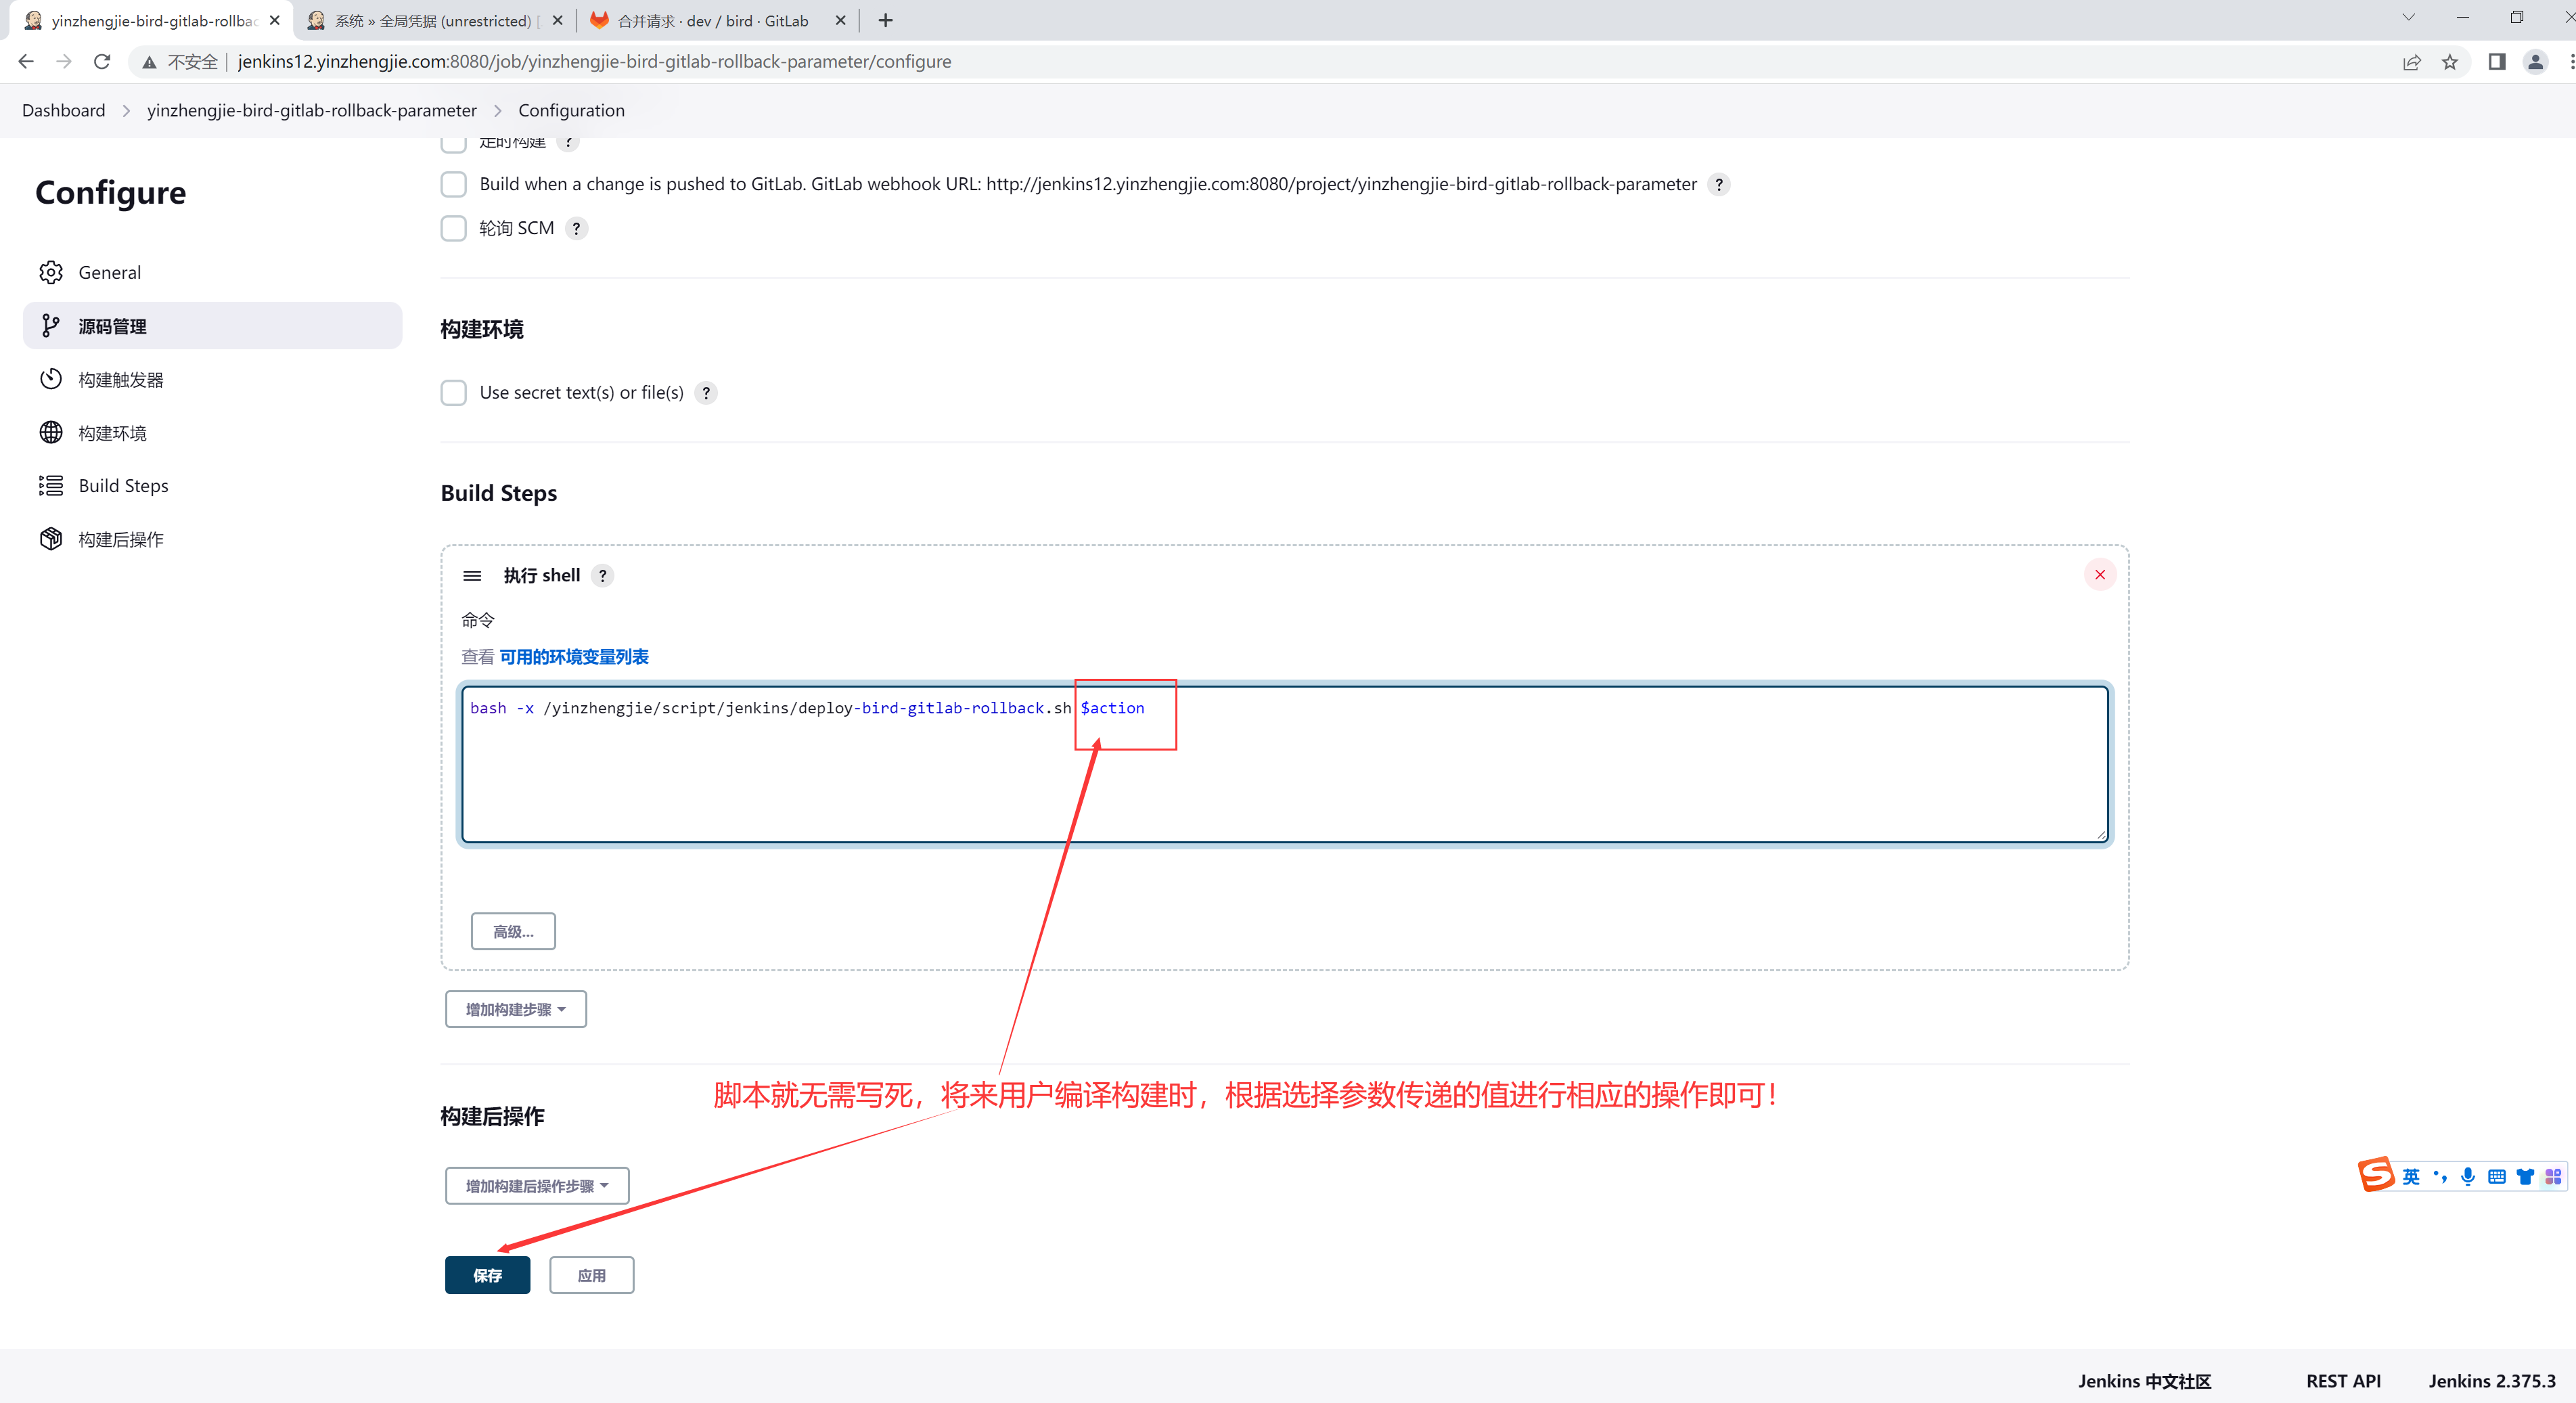This screenshot has width=2576, height=1403.
Task: Open the 高级... advanced options
Action: [513, 931]
